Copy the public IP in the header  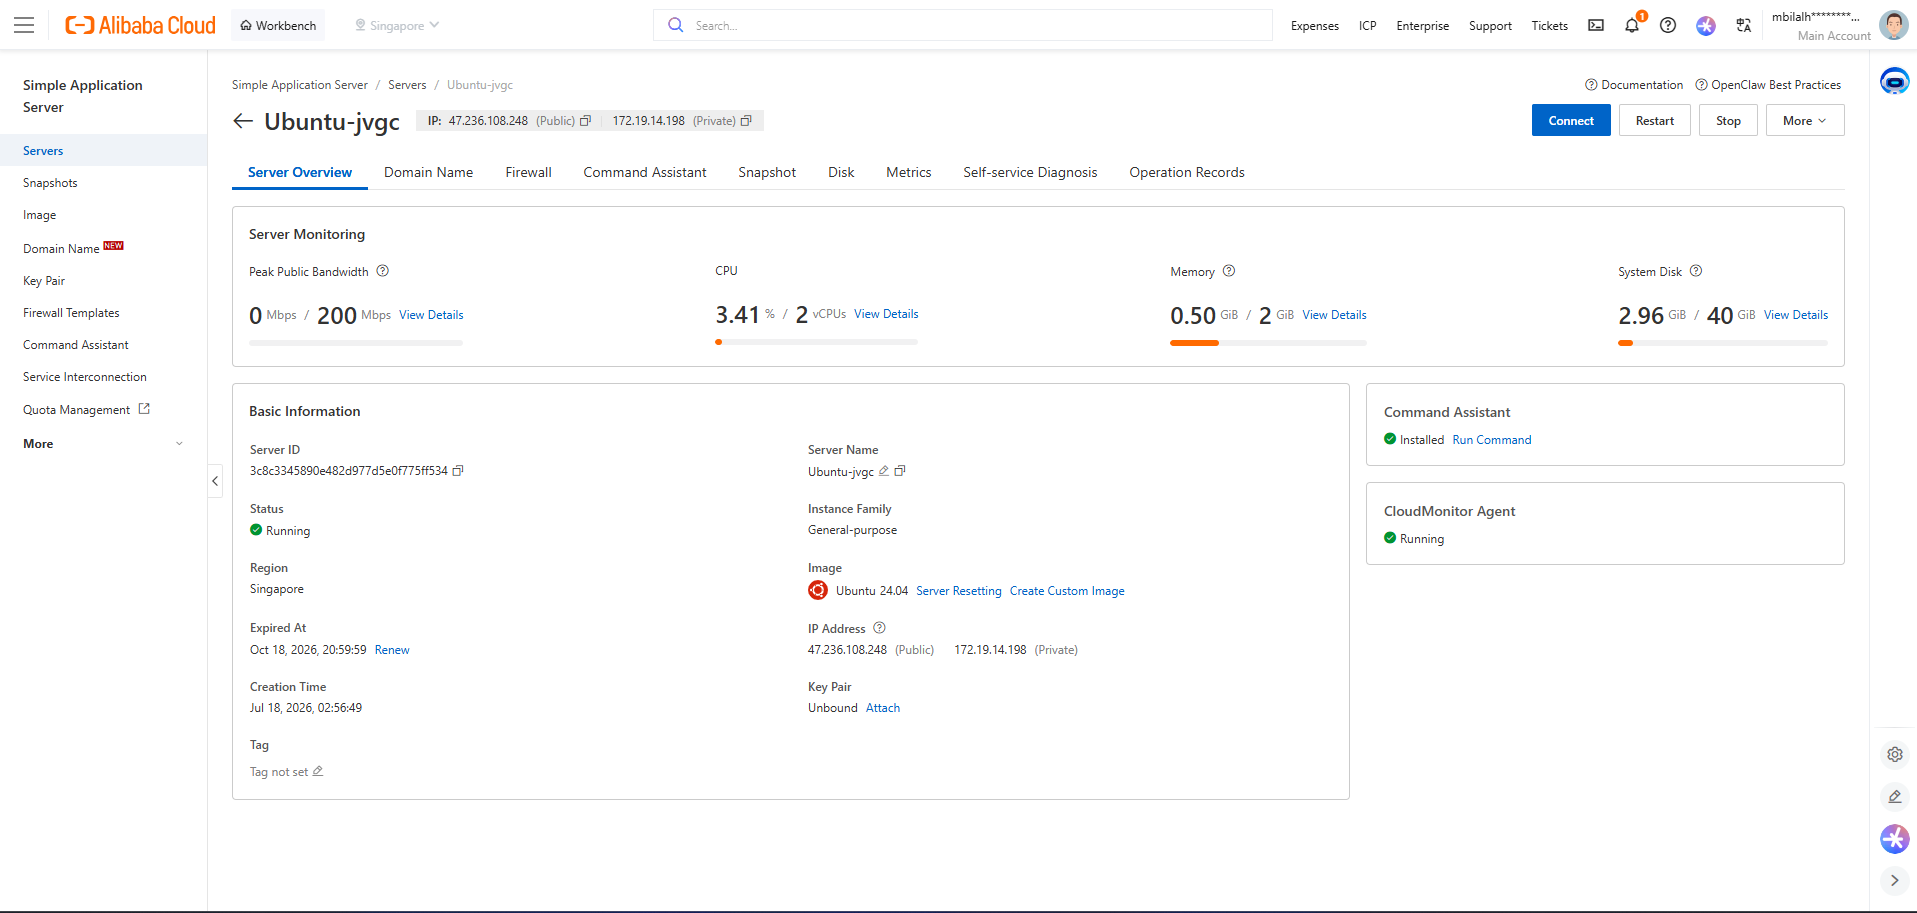586,121
